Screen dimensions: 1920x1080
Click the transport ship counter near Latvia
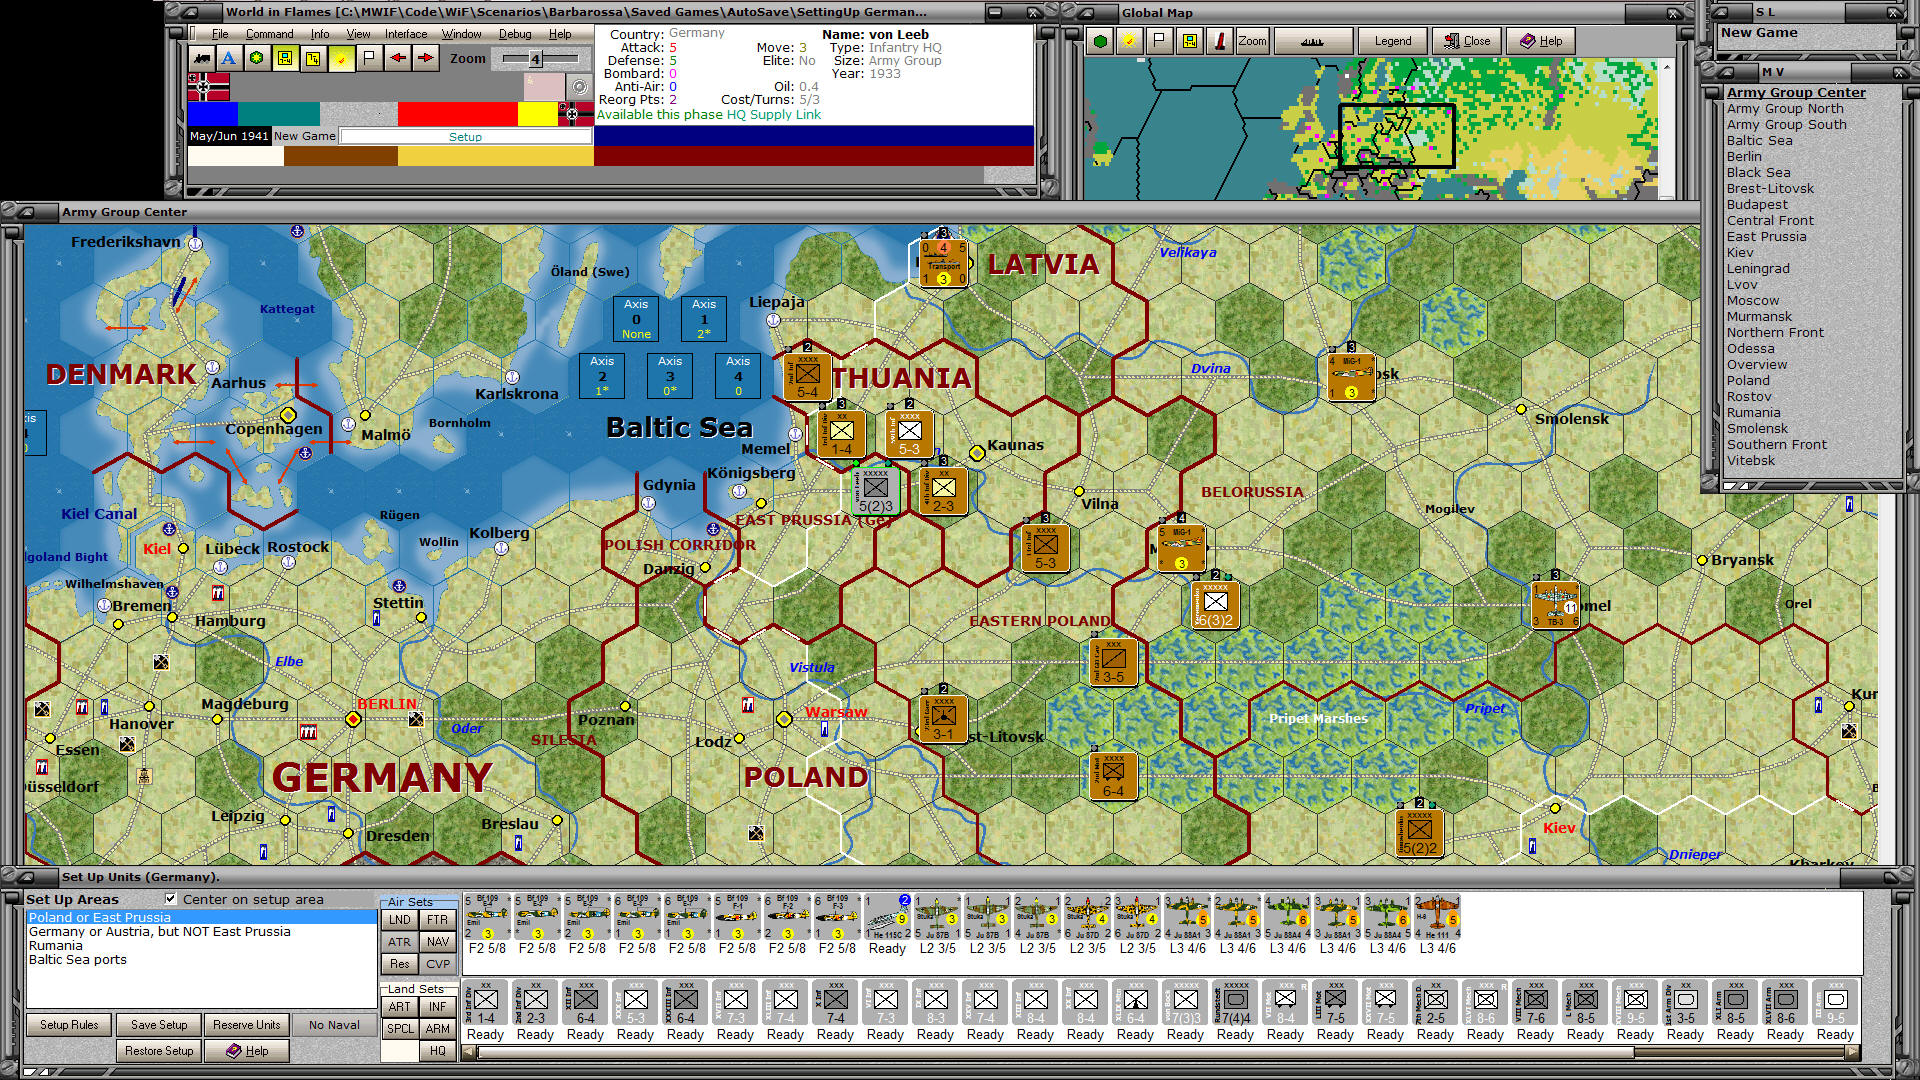pos(943,263)
